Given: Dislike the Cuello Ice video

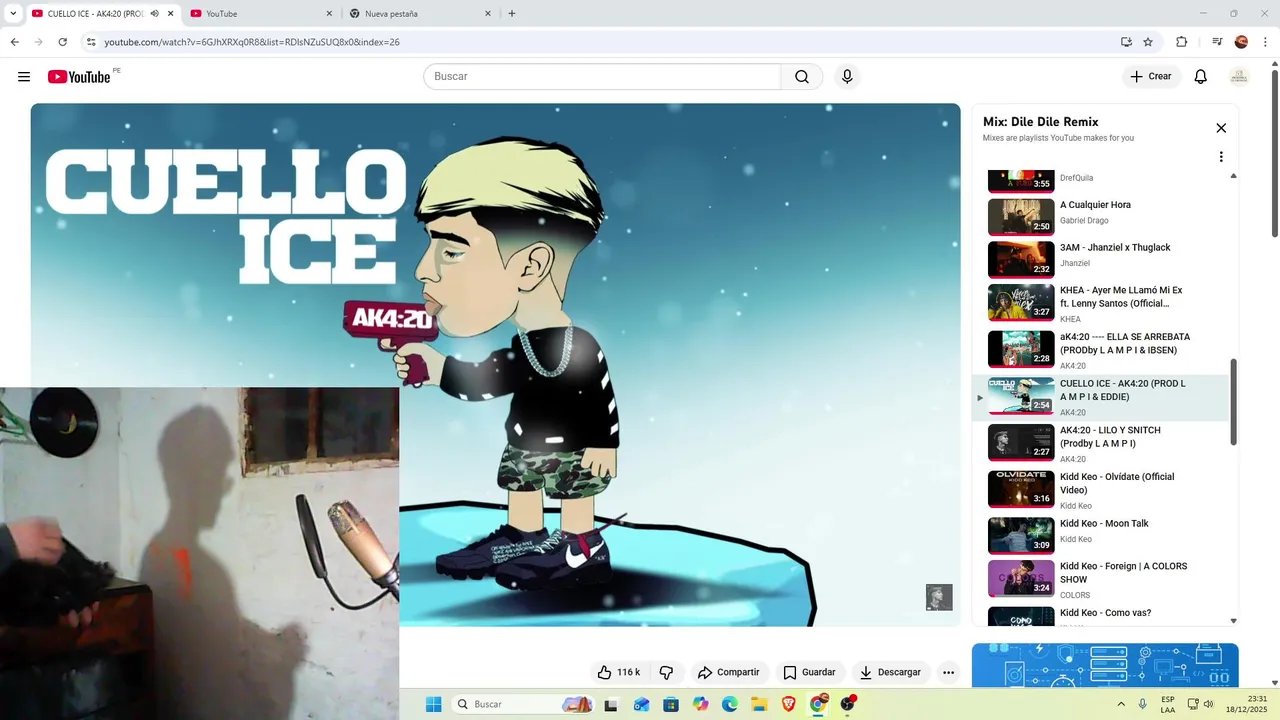Looking at the screenshot, I should click(666, 672).
